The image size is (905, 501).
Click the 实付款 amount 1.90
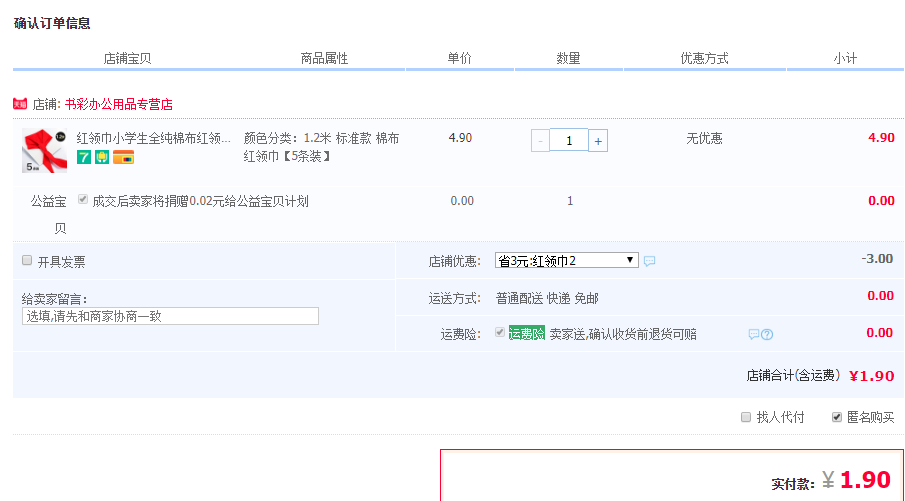(865, 480)
